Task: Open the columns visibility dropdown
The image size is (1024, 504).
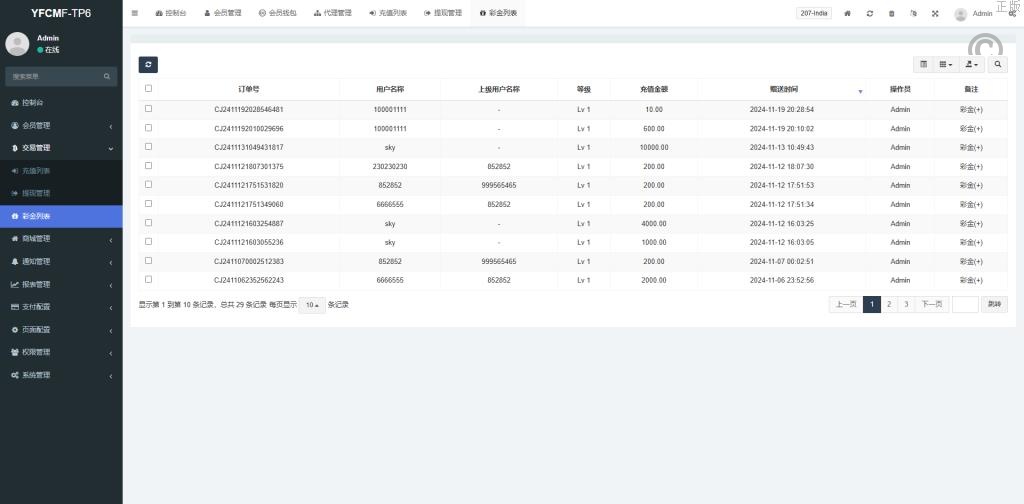Action: click(x=946, y=64)
